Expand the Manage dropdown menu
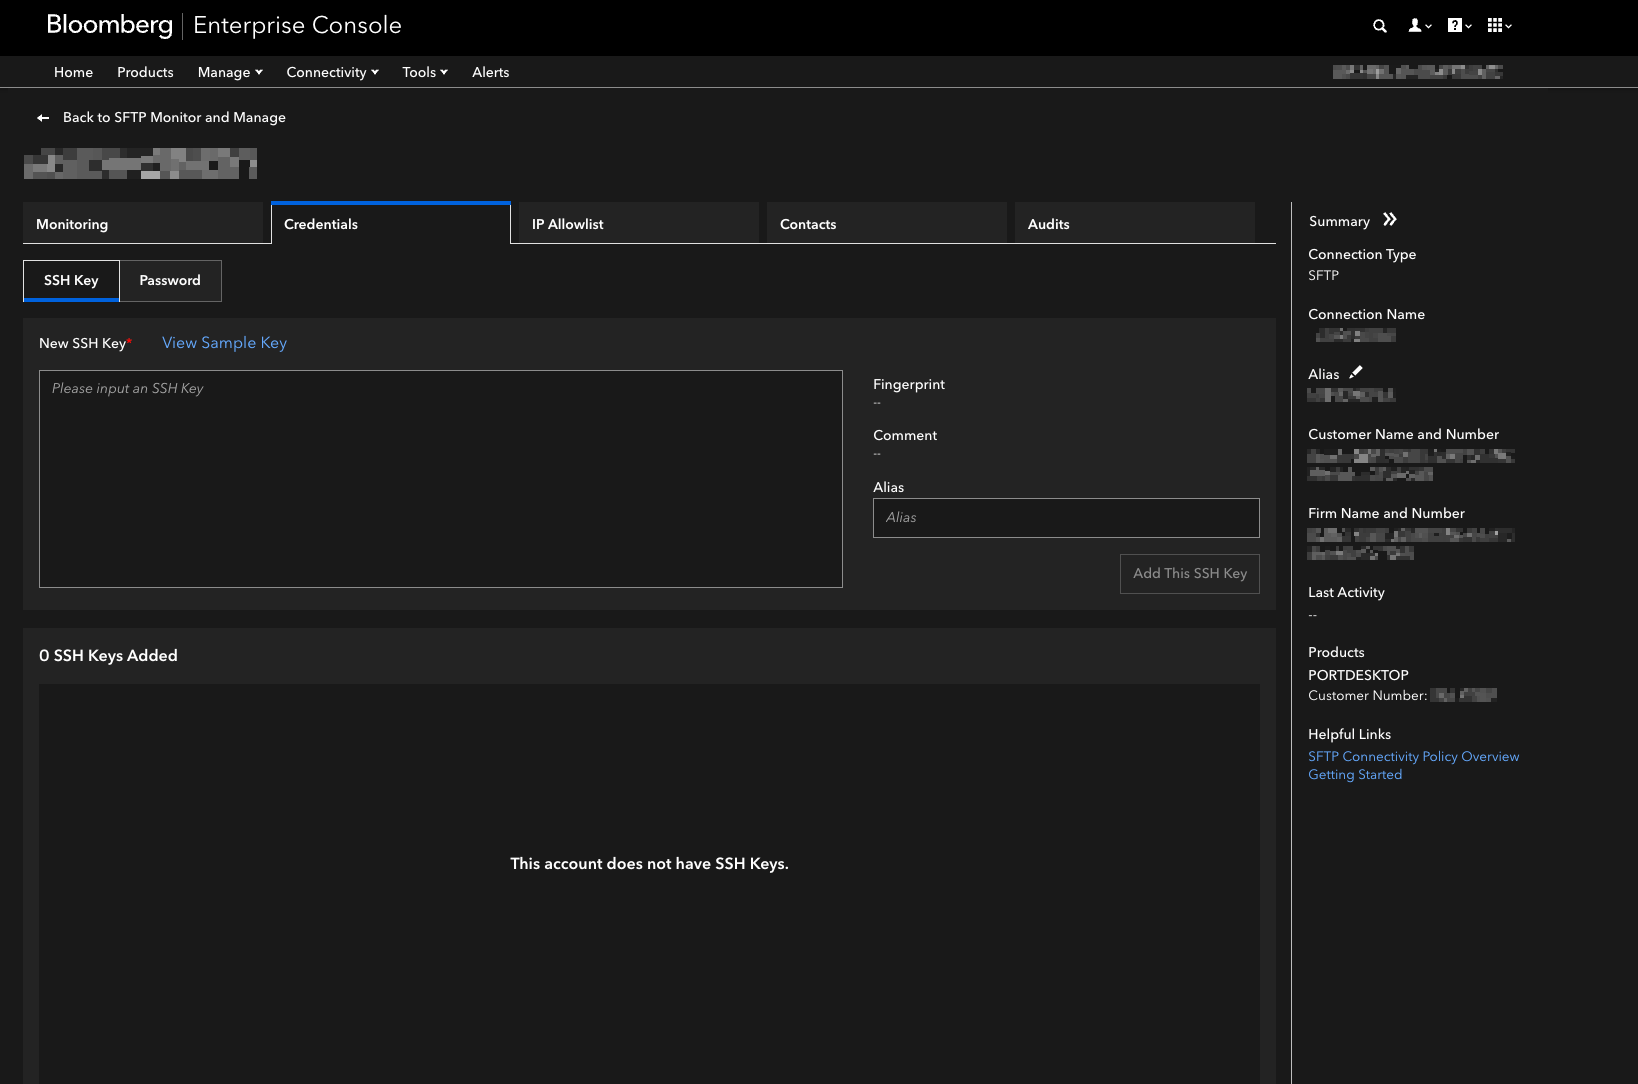 tap(230, 72)
